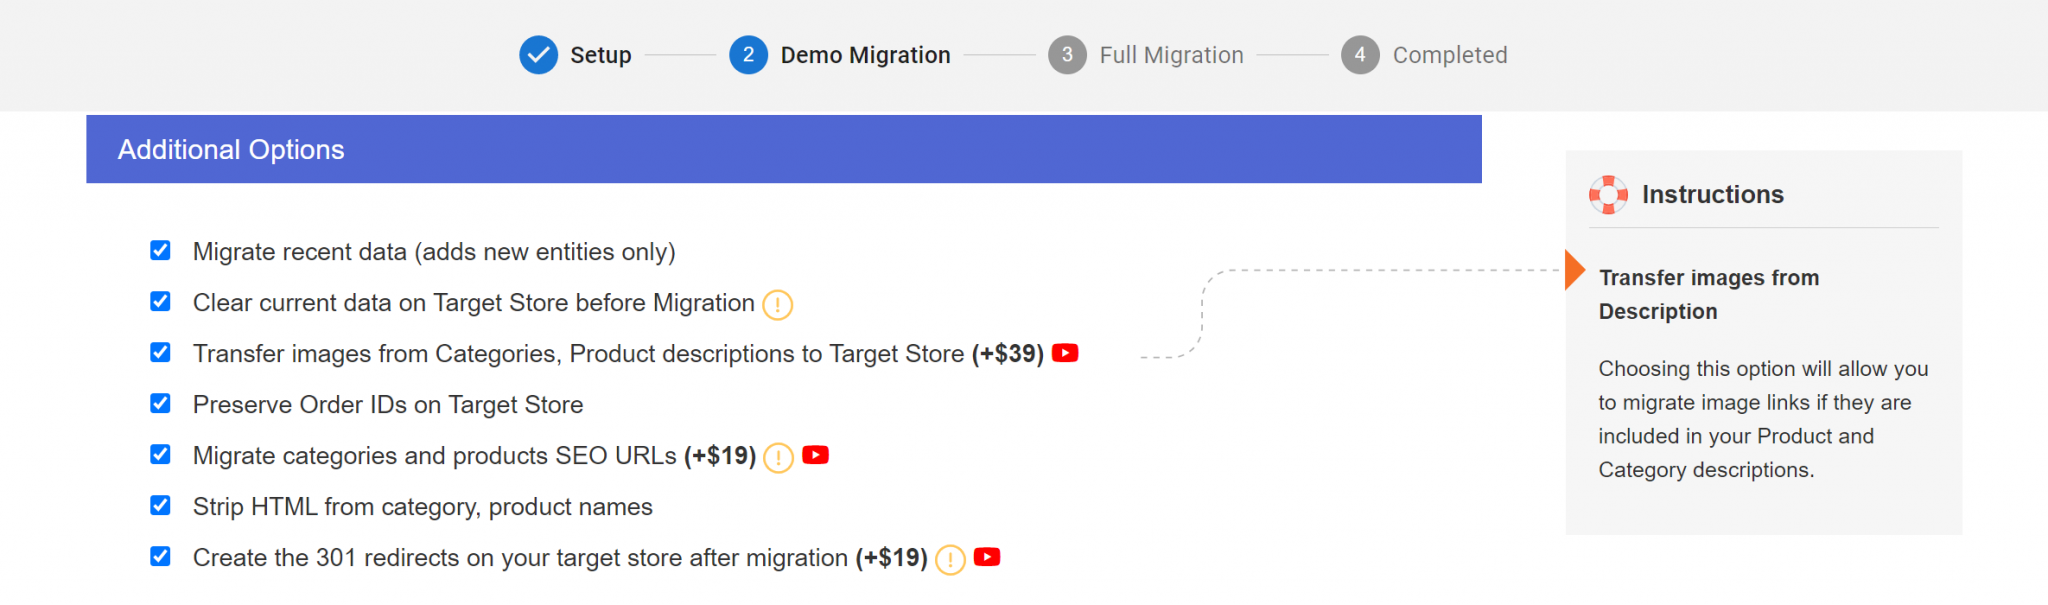Click the Completed step 4 circle
Viewport: 2048px width, 605px height.
pos(1360,55)
